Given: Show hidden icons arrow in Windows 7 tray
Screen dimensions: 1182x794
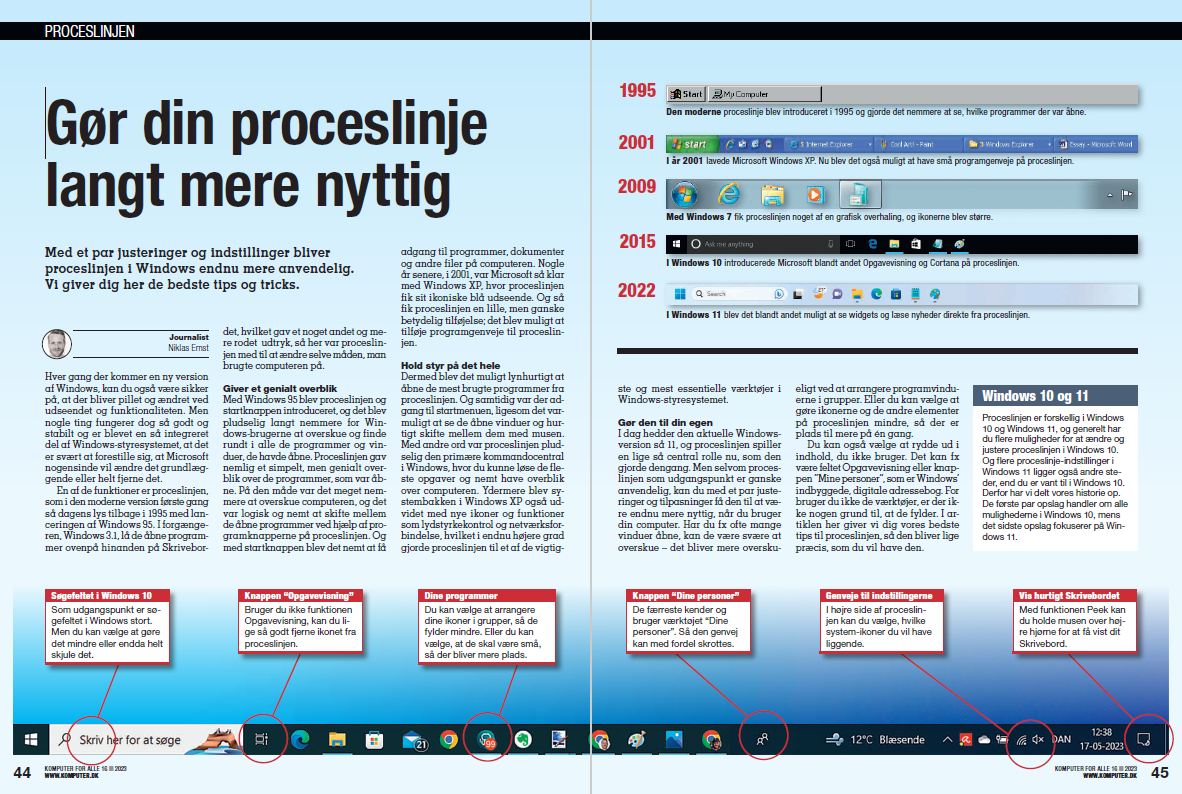Looking at the screenshot, I should [x=1110, y=195].
